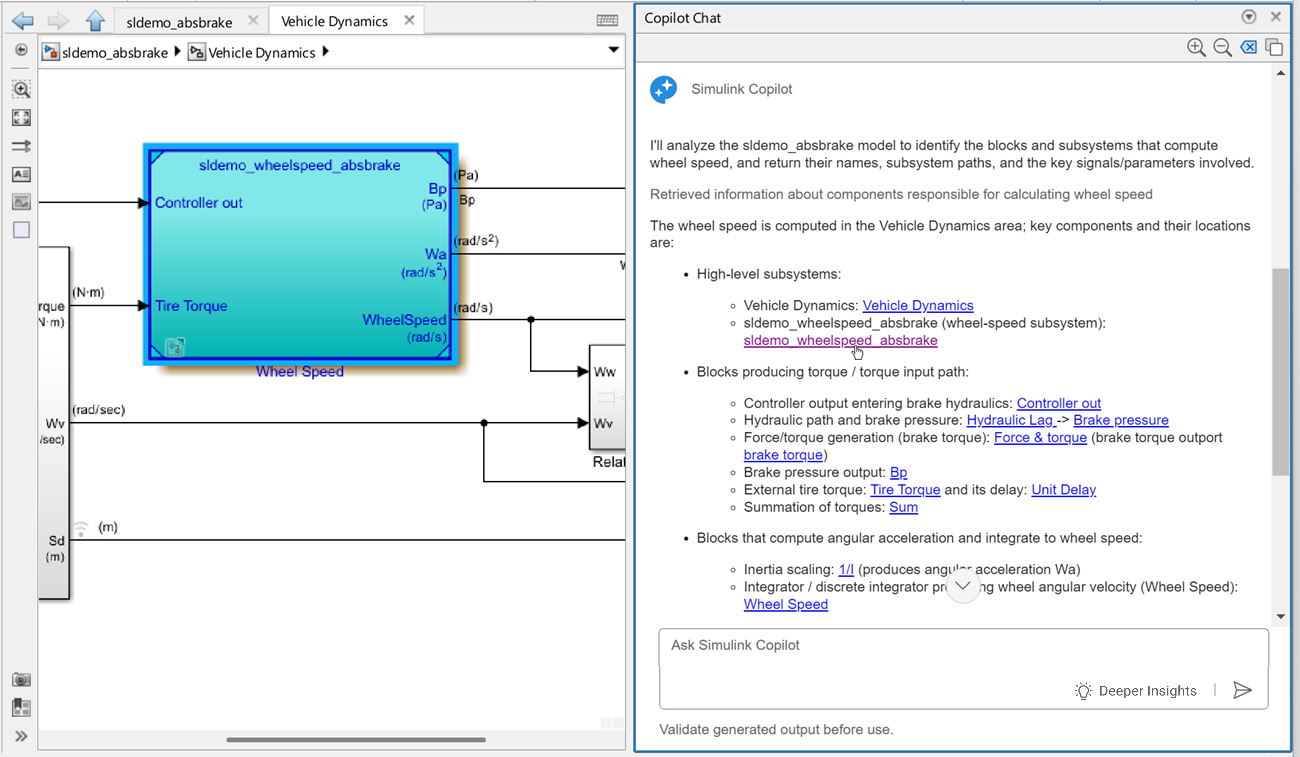This screenshot has width=1300, height=757.
Task: Zoom in on the Copilot Chat text
Action: (1196, 46)
